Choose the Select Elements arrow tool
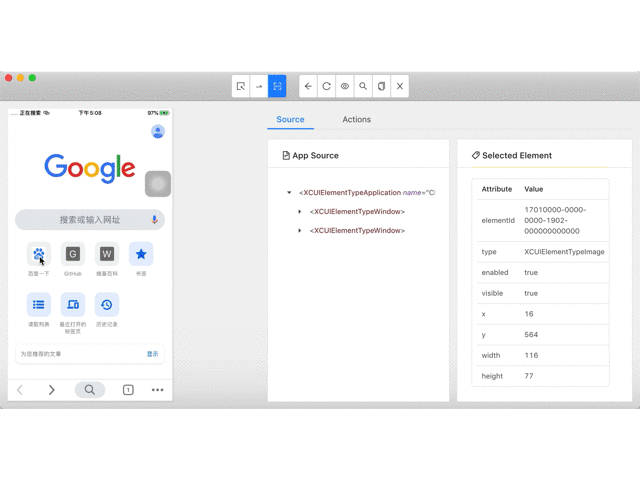 [241, 86]
